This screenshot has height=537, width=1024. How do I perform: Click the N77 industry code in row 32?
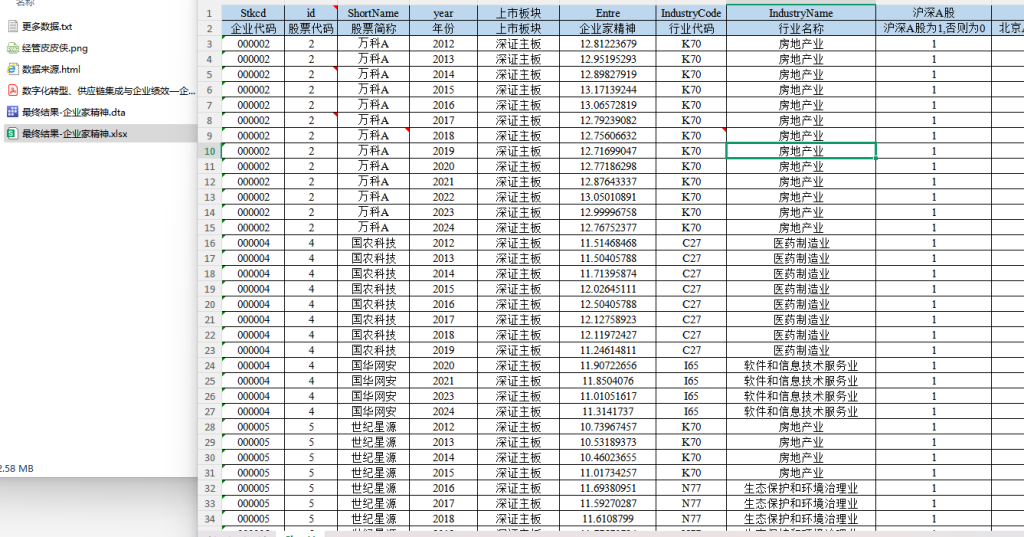pyautogui.click(x=691, y=488)
